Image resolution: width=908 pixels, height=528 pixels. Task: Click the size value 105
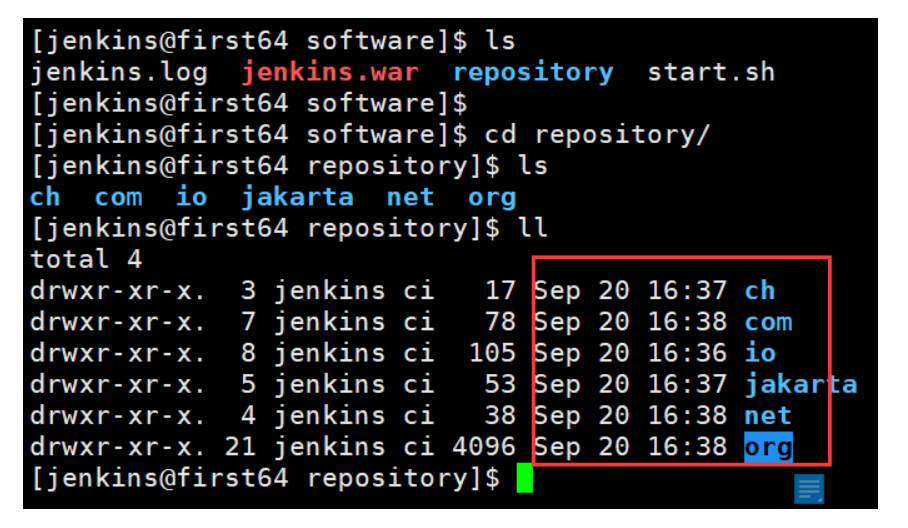tap(492, 353)
